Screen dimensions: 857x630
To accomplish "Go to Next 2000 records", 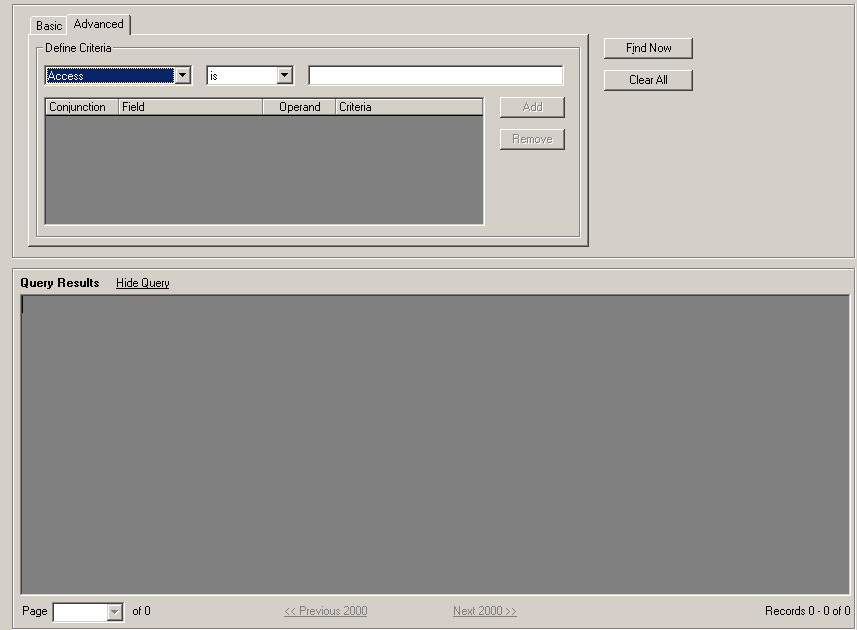I will point(485,611).
